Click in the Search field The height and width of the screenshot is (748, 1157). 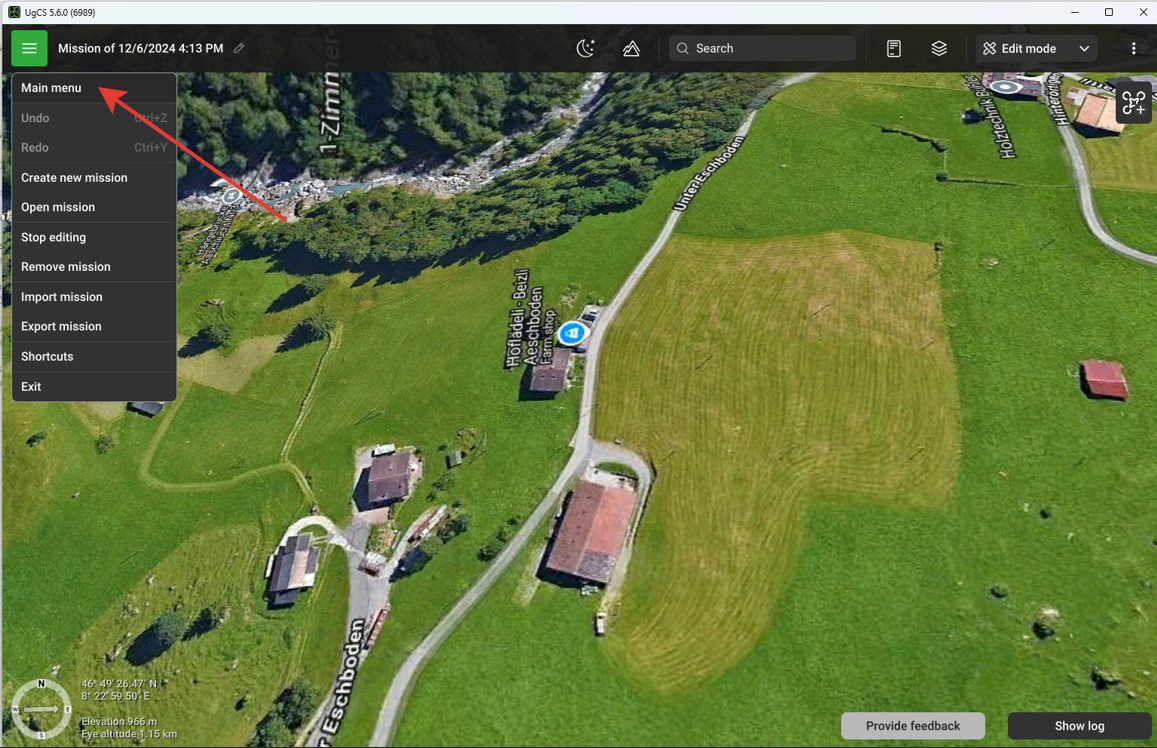point(762,49)
